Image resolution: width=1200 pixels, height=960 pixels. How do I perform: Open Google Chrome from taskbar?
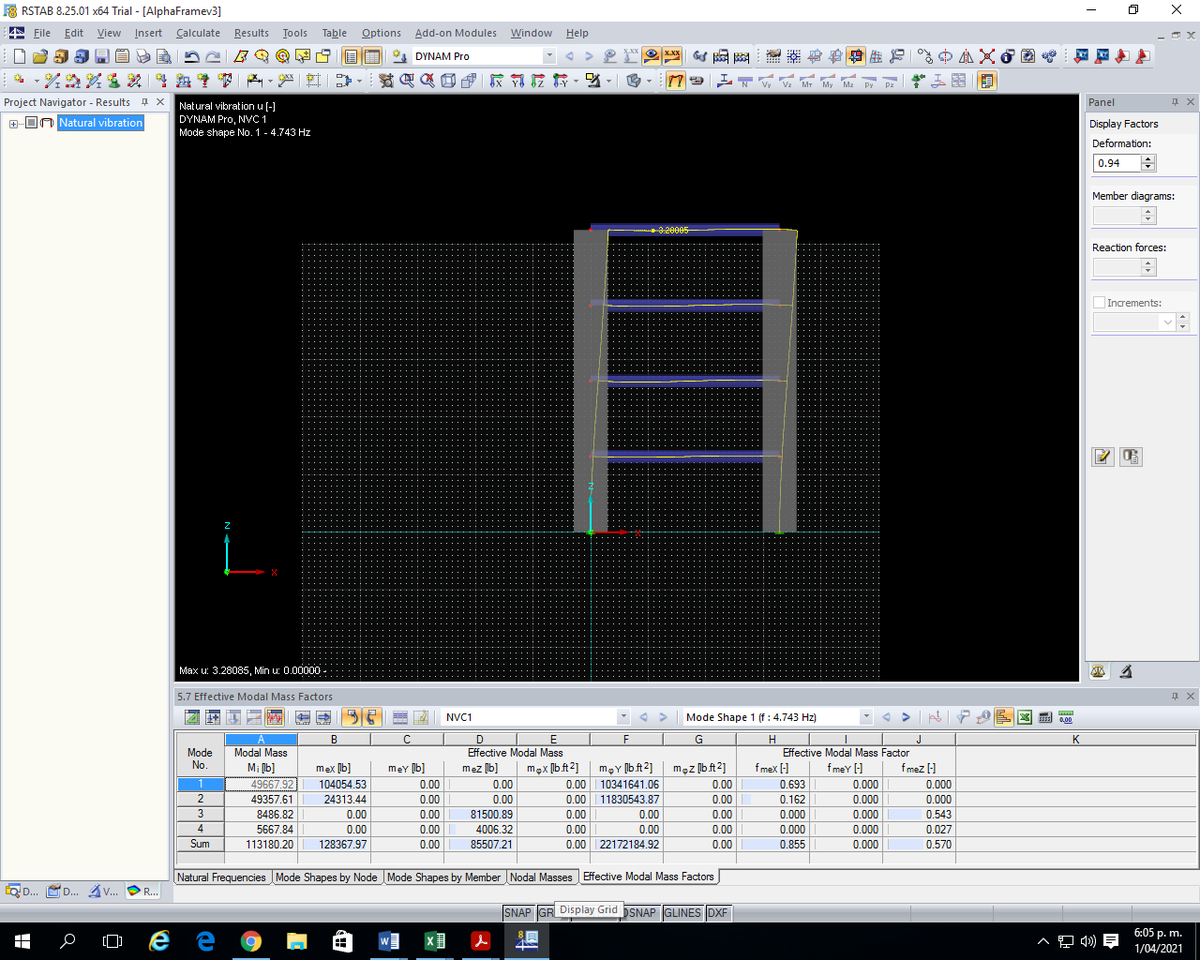(x=251, y=942)
